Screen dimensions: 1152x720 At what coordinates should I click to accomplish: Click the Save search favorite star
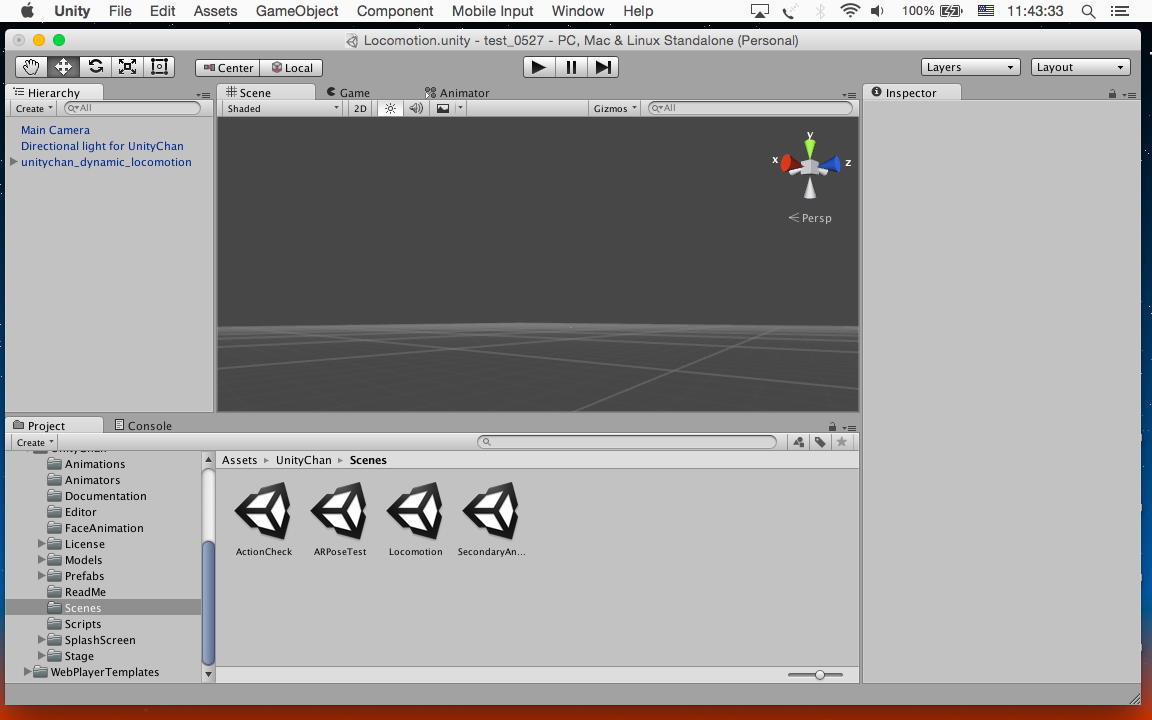pyautogui.click(x=842, y=442)
